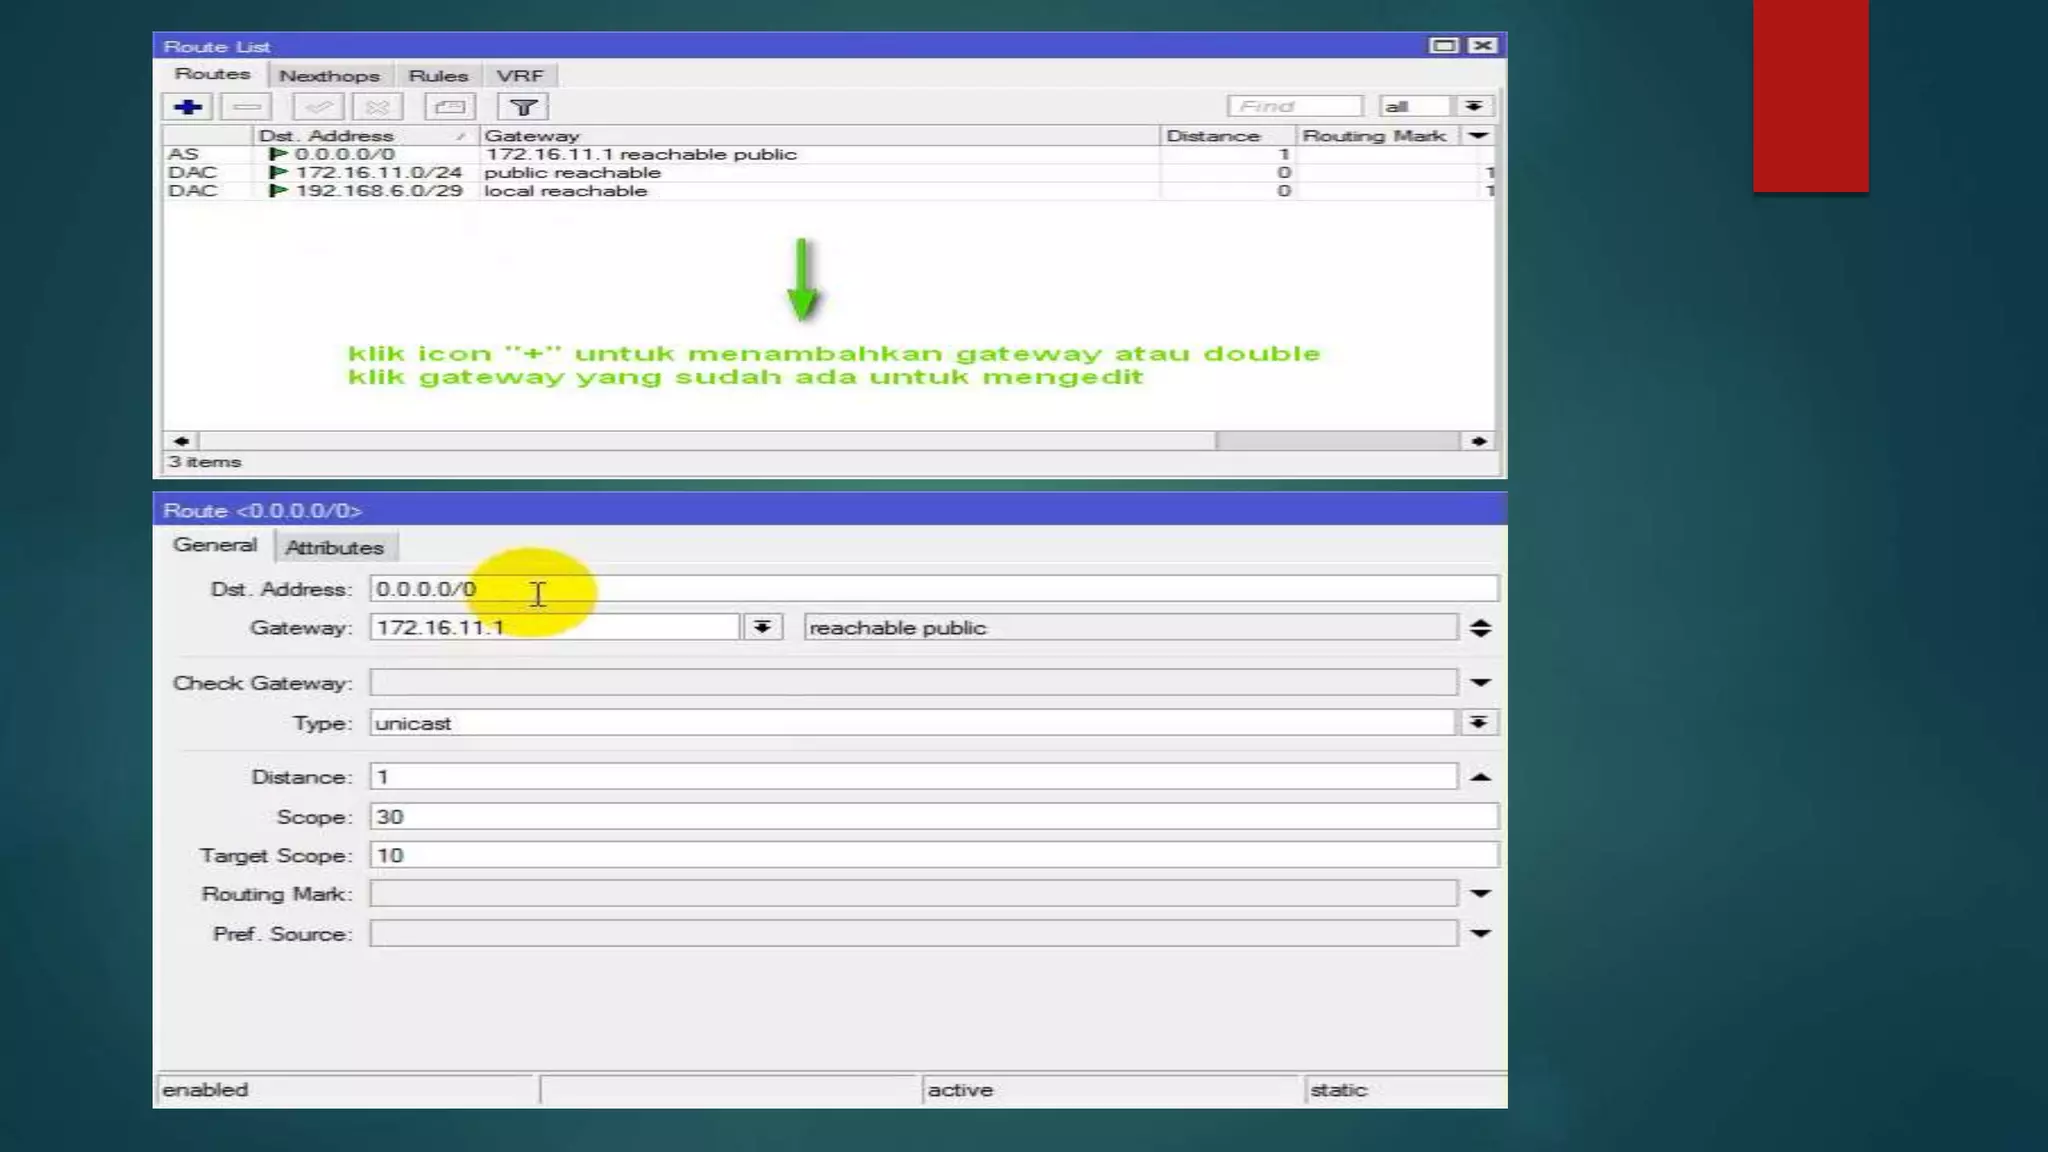The height and width of the screenshot is (1152, 2048).
Task: Switch to the VRF tab
Action: click(519, 76)
